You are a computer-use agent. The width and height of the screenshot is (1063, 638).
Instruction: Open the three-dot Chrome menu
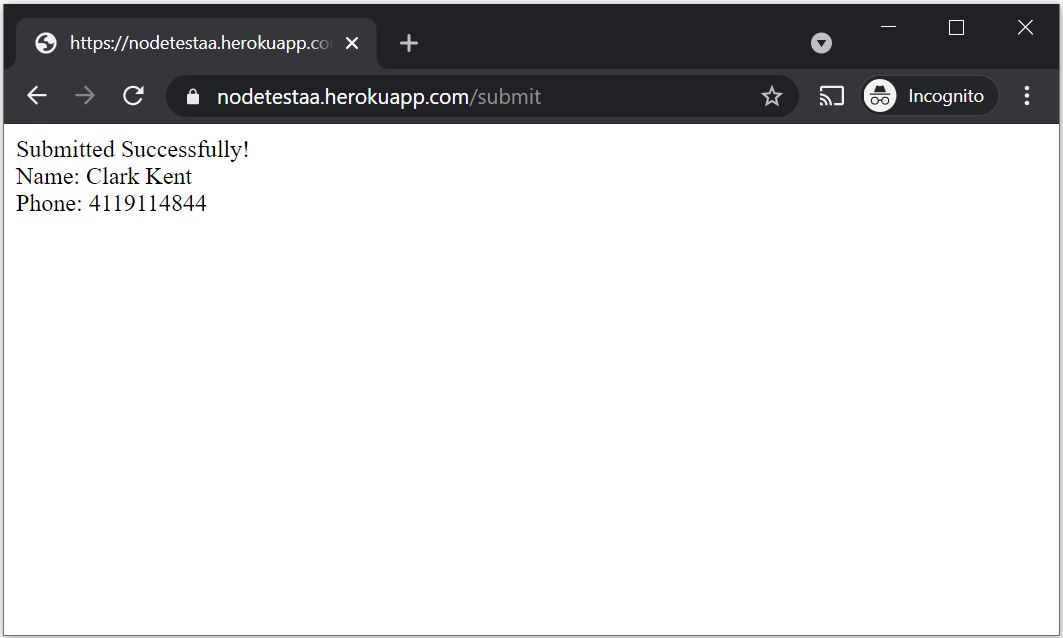[x=1026, y=95]
